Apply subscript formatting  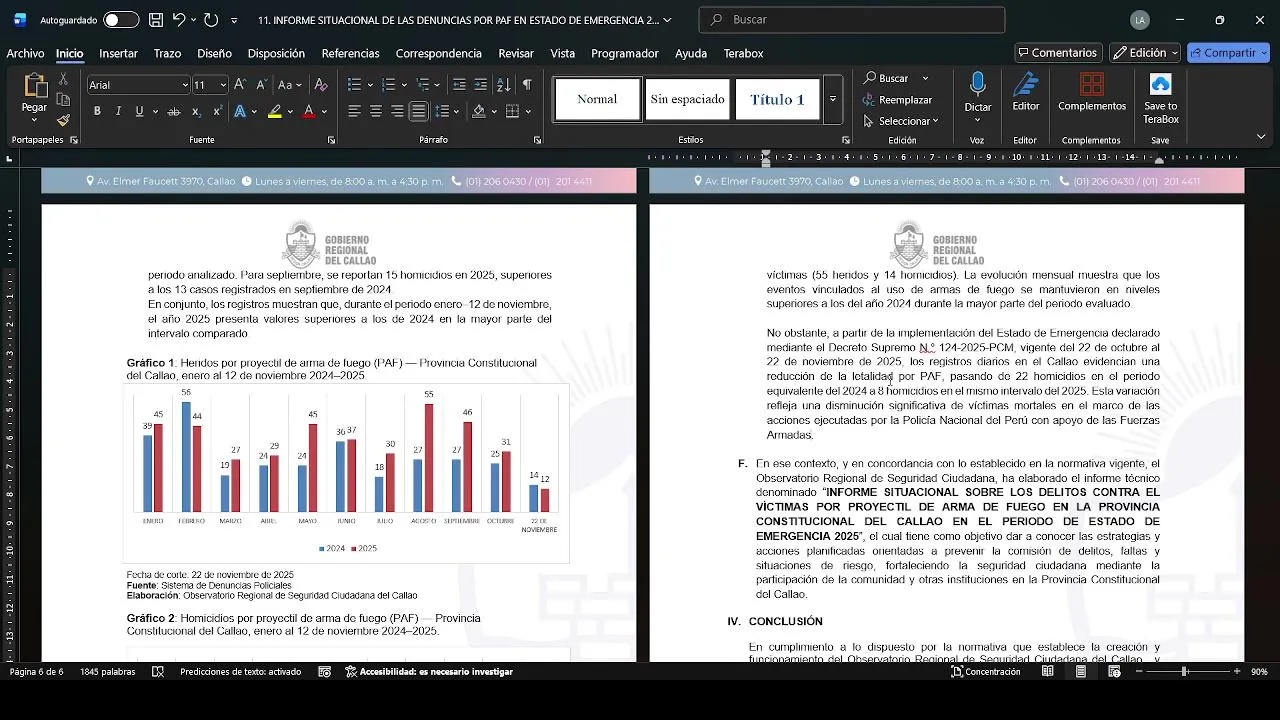(x=196, y=111)
